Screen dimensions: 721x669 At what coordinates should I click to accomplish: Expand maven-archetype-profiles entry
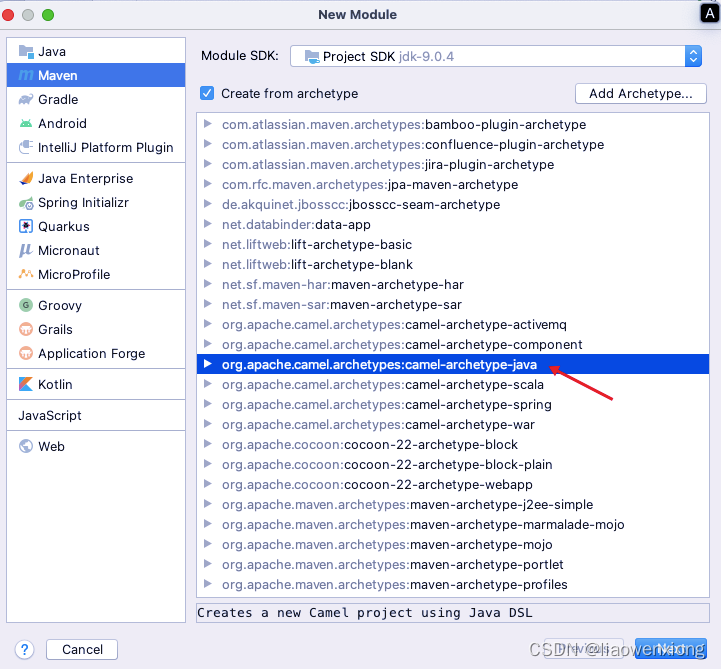pos(208,584)
